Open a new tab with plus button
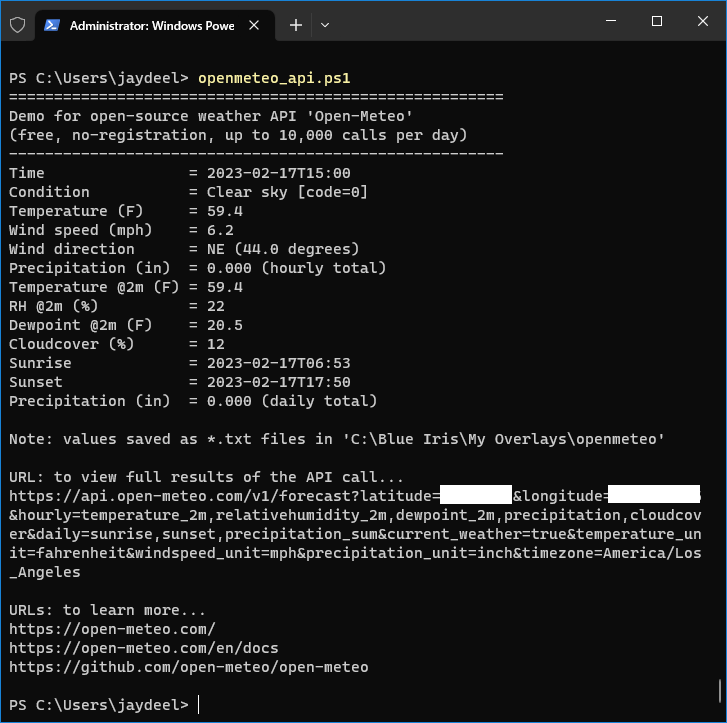Image resolution: width=727 pixels, height=723 pixels. point(296,25)
